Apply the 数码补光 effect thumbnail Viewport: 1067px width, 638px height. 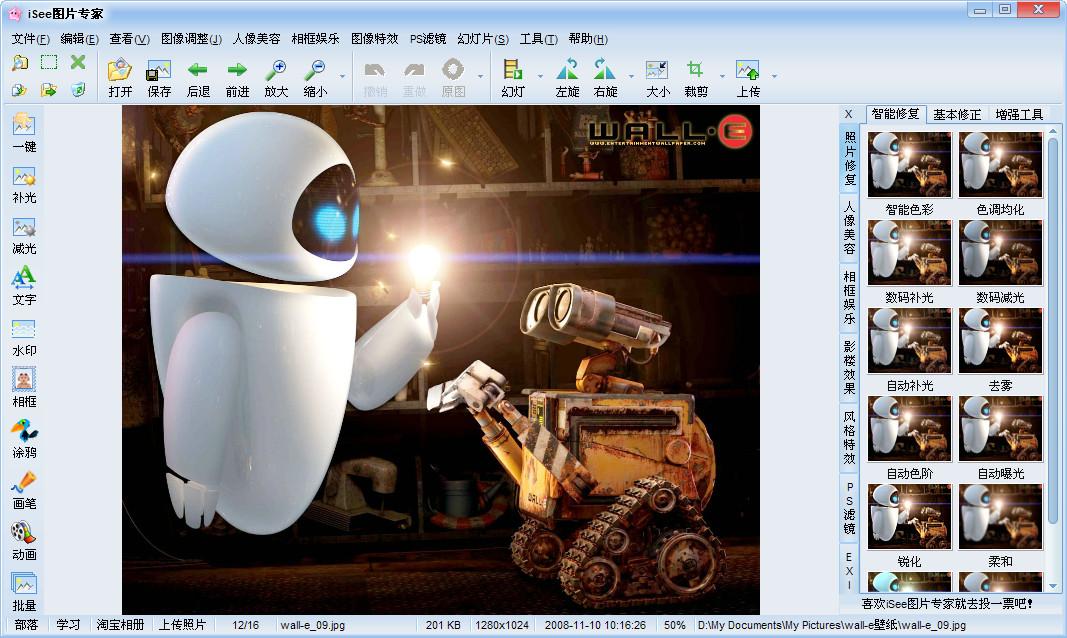(909, 252)
